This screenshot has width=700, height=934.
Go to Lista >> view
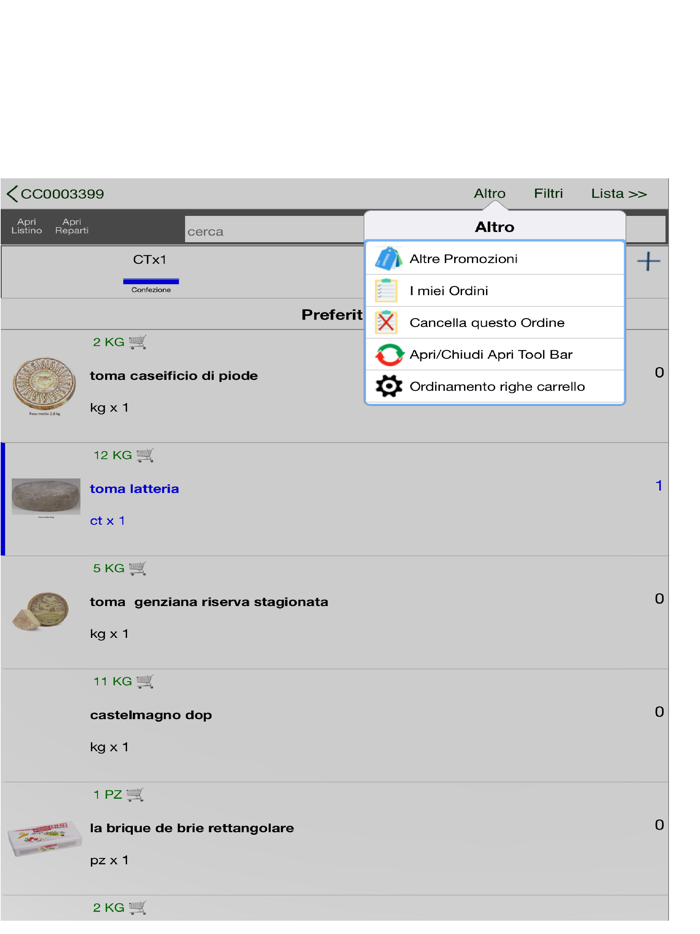tap(619, 194)
